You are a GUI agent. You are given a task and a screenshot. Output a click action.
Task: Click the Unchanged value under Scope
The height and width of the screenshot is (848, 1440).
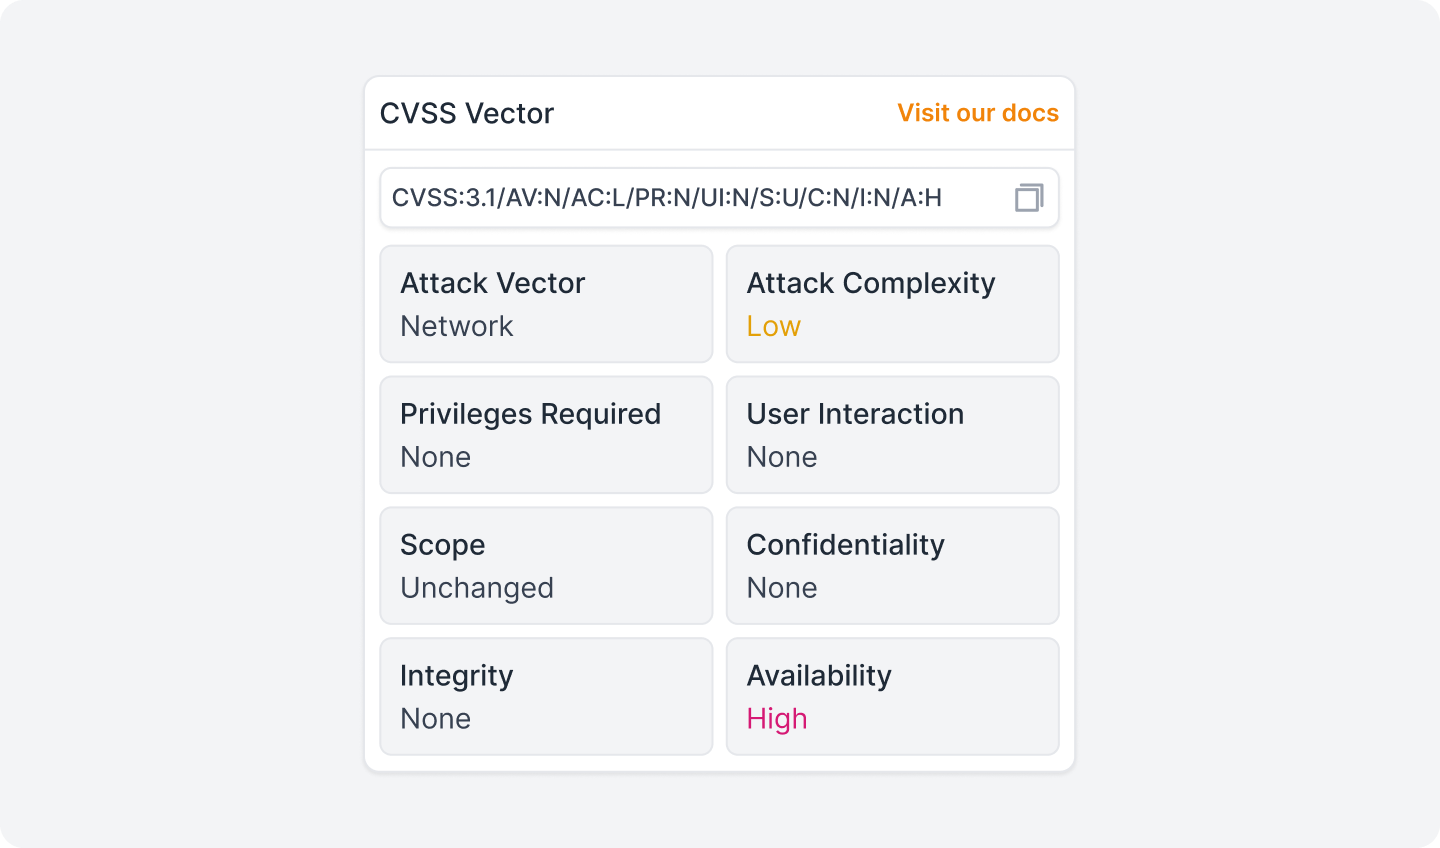(x=477, y=588)
